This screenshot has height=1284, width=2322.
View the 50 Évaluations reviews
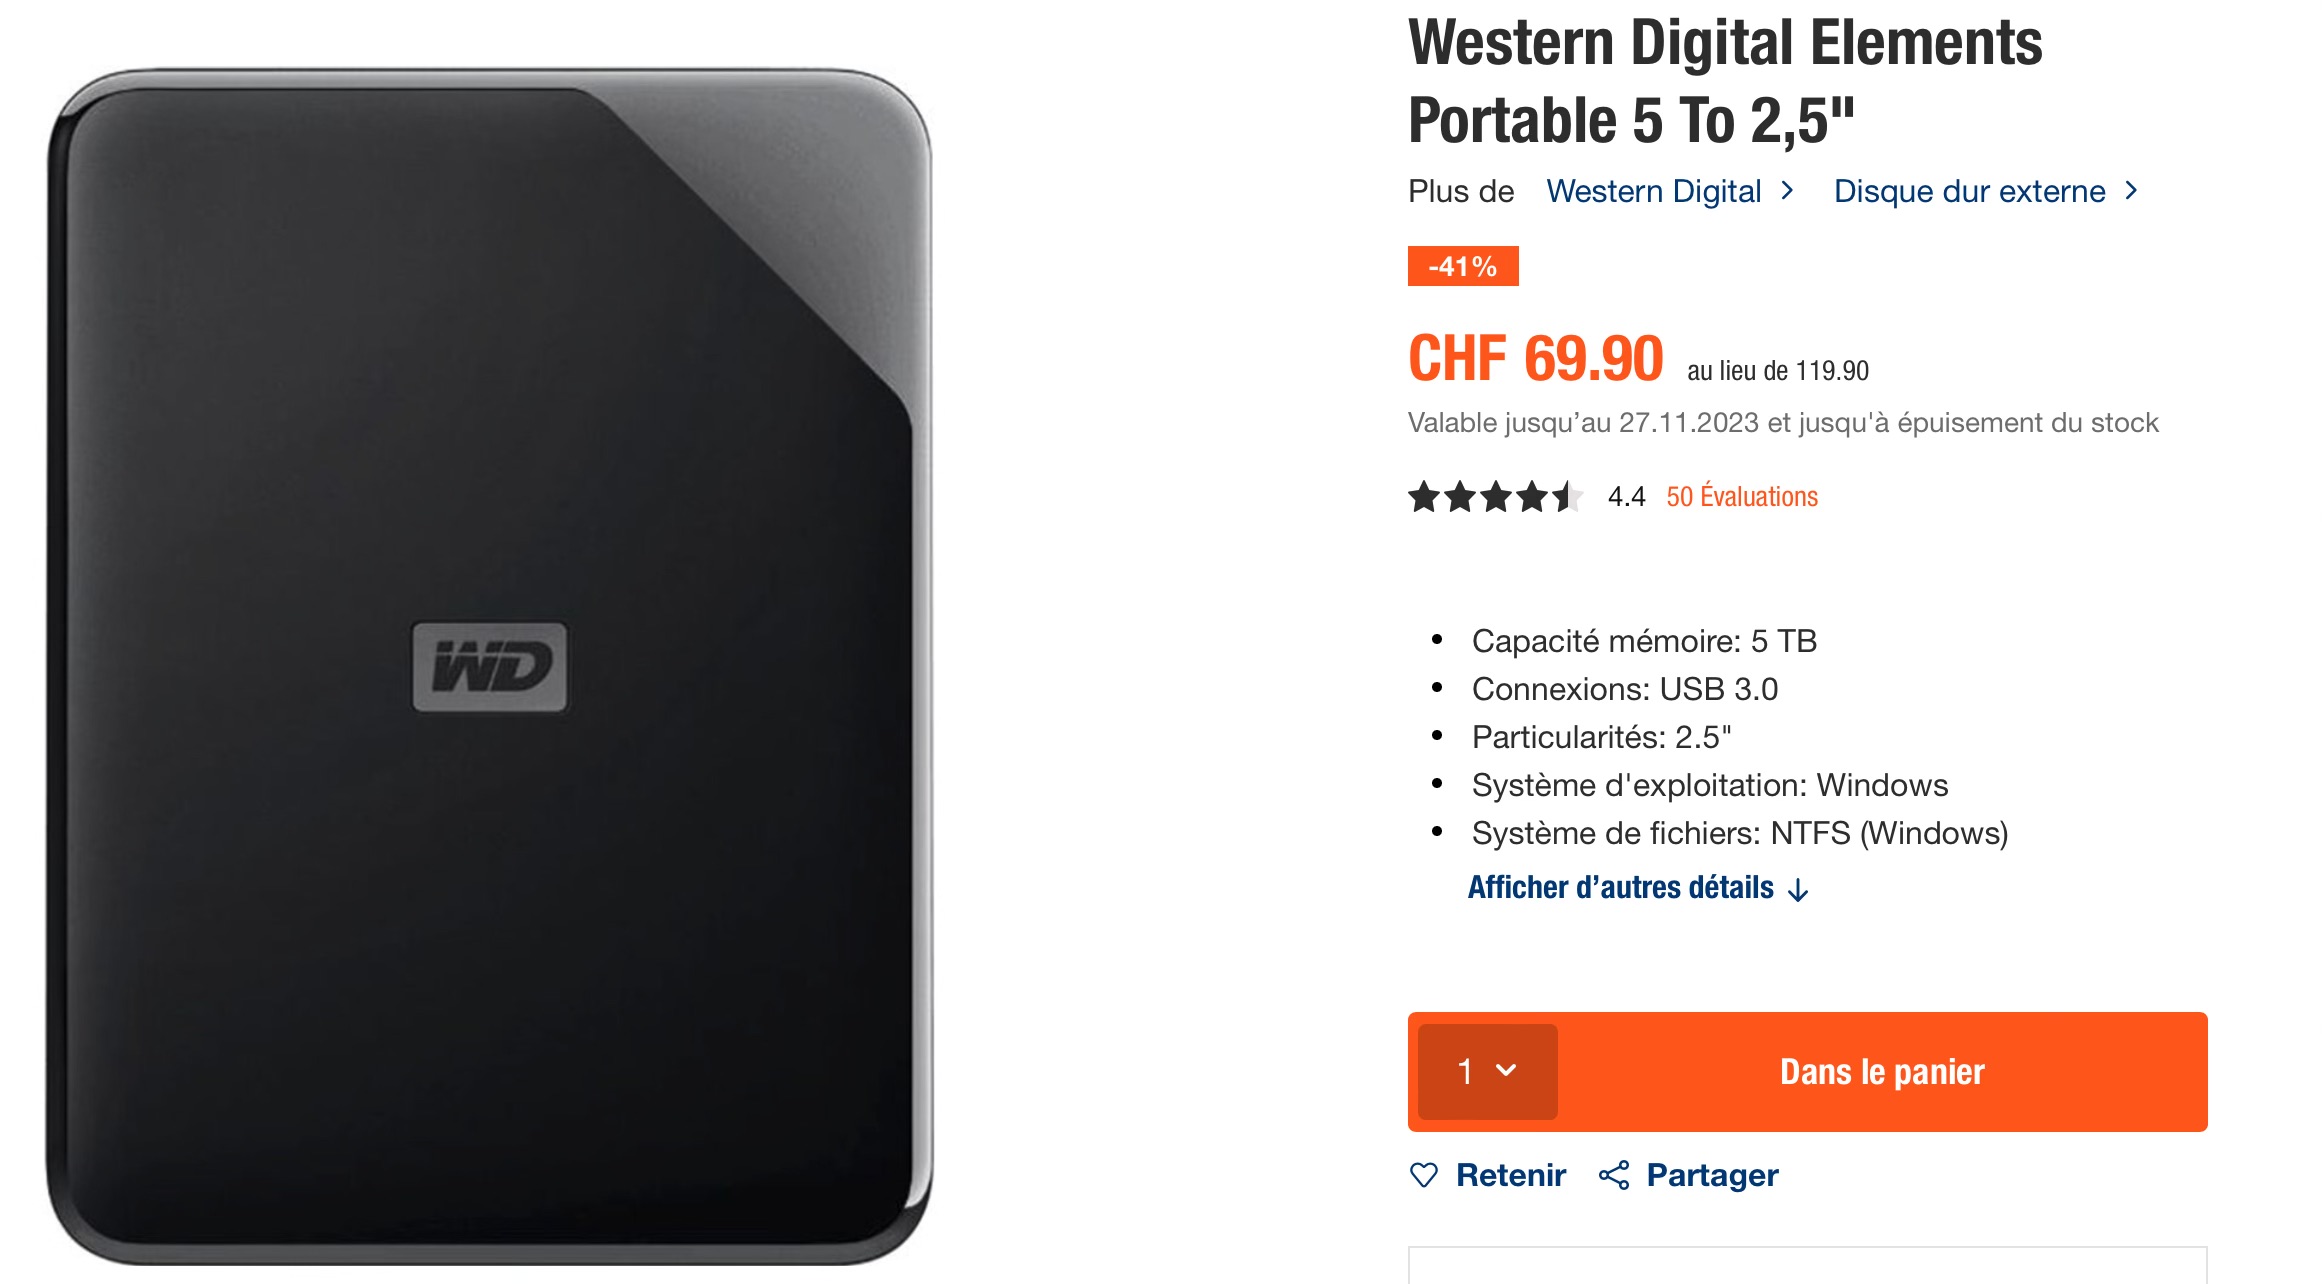point(1741,497)
